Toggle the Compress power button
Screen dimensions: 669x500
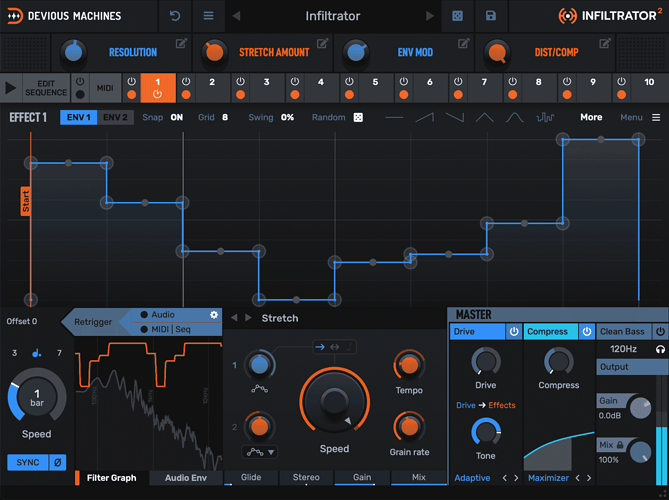[587, 331]
